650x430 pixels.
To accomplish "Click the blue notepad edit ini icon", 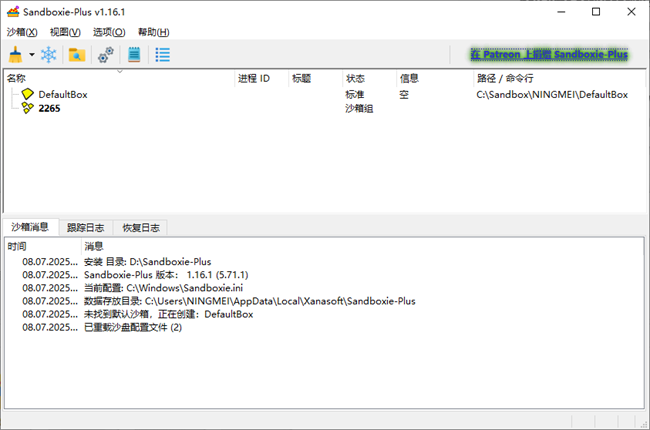I will pyautogui.click(x=134, y=55).
